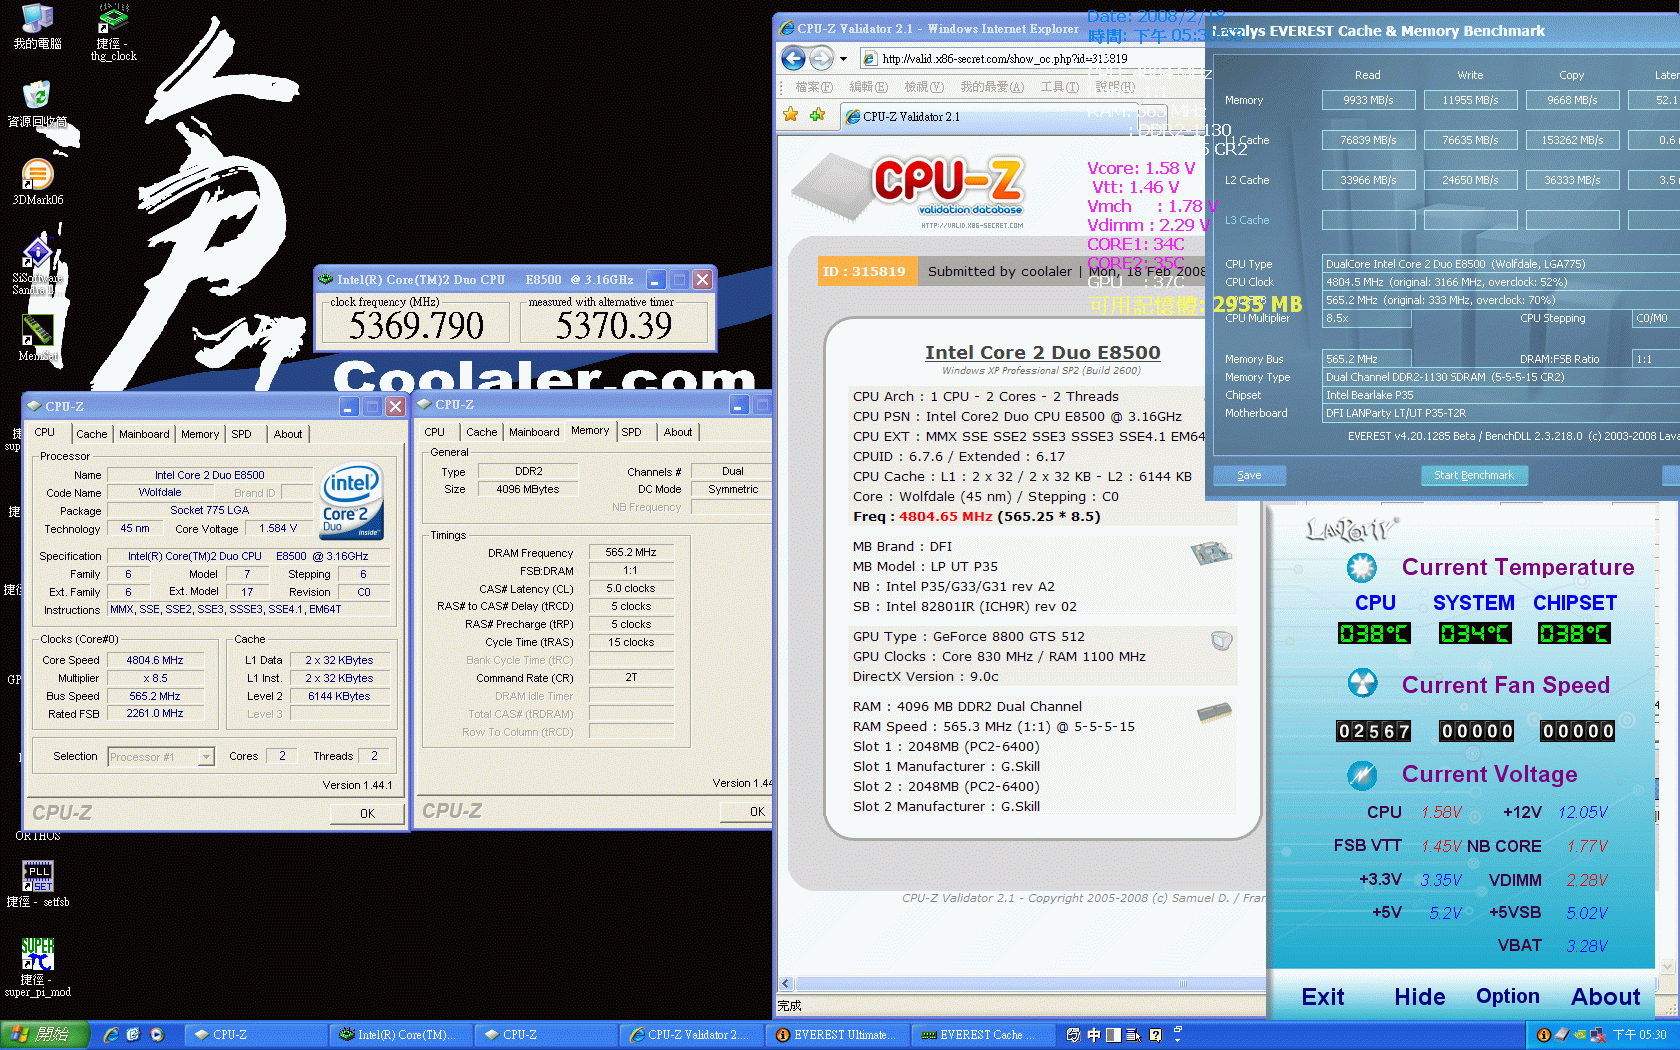Switch to Intel(R) Core(TM) taskbar item
This screenshot has width=1680, height=1050.
(x=402, y=1035)
